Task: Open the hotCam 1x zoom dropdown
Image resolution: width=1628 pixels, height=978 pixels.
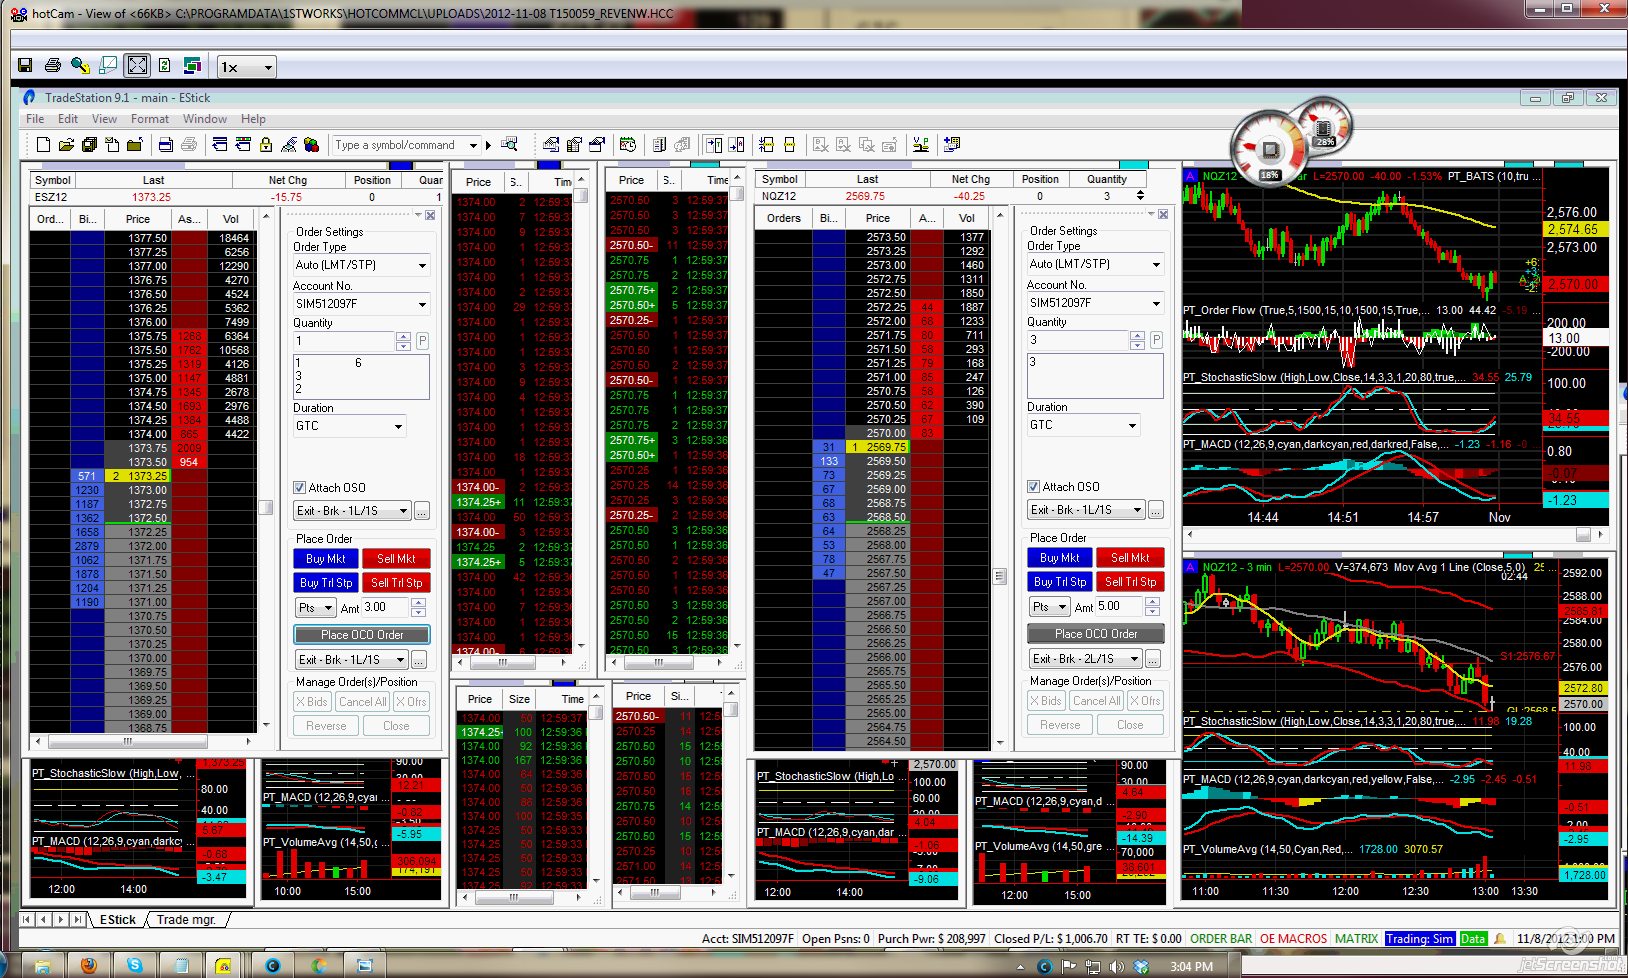Action: click(246, 67)
